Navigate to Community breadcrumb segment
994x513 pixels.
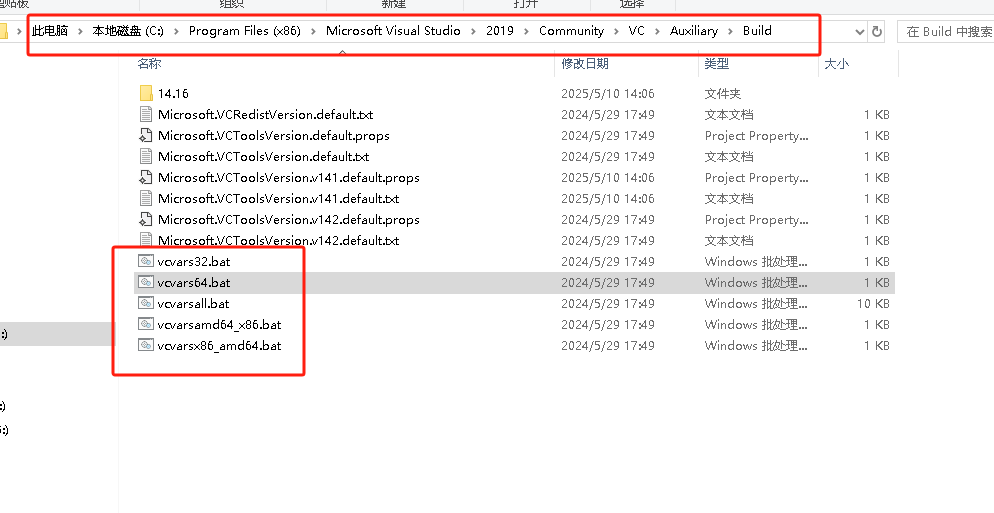tap(572, 31)
